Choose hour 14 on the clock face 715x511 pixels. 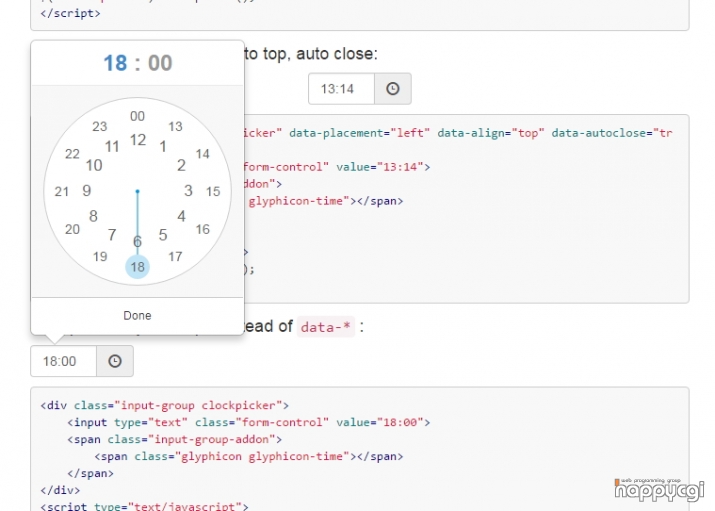point(202,154)
